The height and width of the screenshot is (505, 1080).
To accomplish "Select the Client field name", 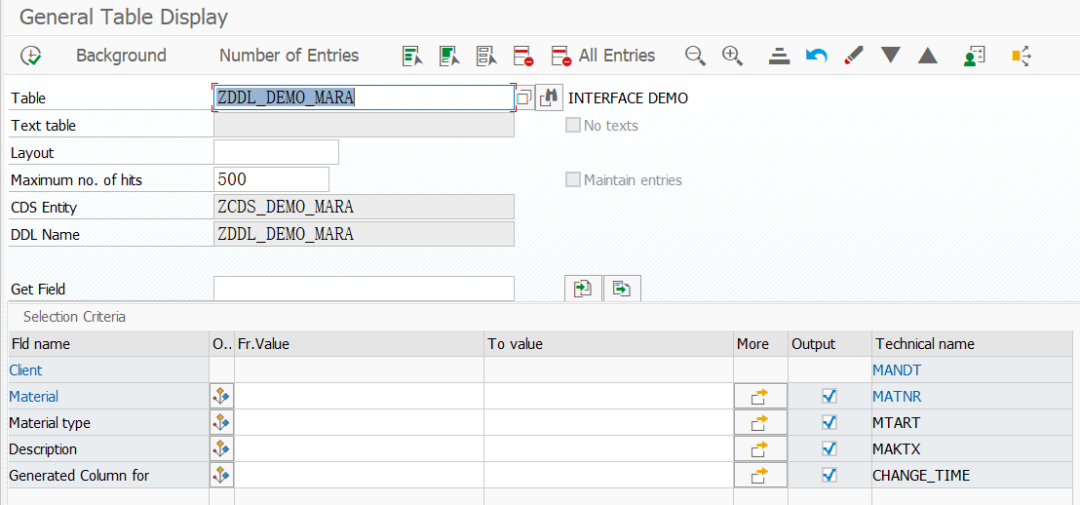I will click(x=25, y=370).
